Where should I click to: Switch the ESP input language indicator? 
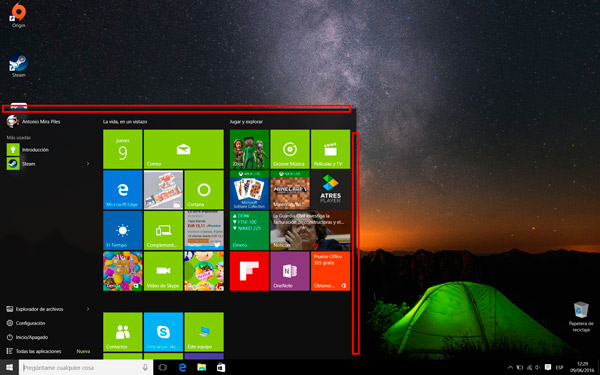click(x=559, y=367)
